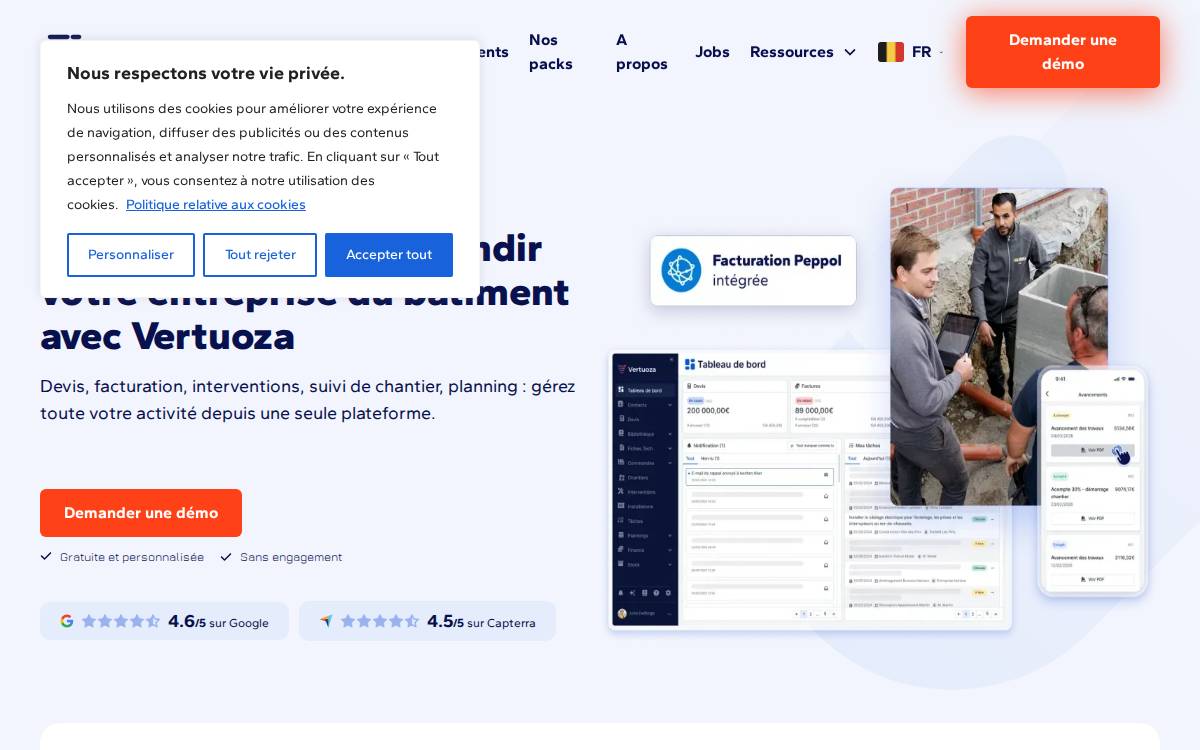The width and height of the screenshot is (1200, 750).
Task: Reject all cookies via Tout rejeter
Action: click(x=260, y=255)
